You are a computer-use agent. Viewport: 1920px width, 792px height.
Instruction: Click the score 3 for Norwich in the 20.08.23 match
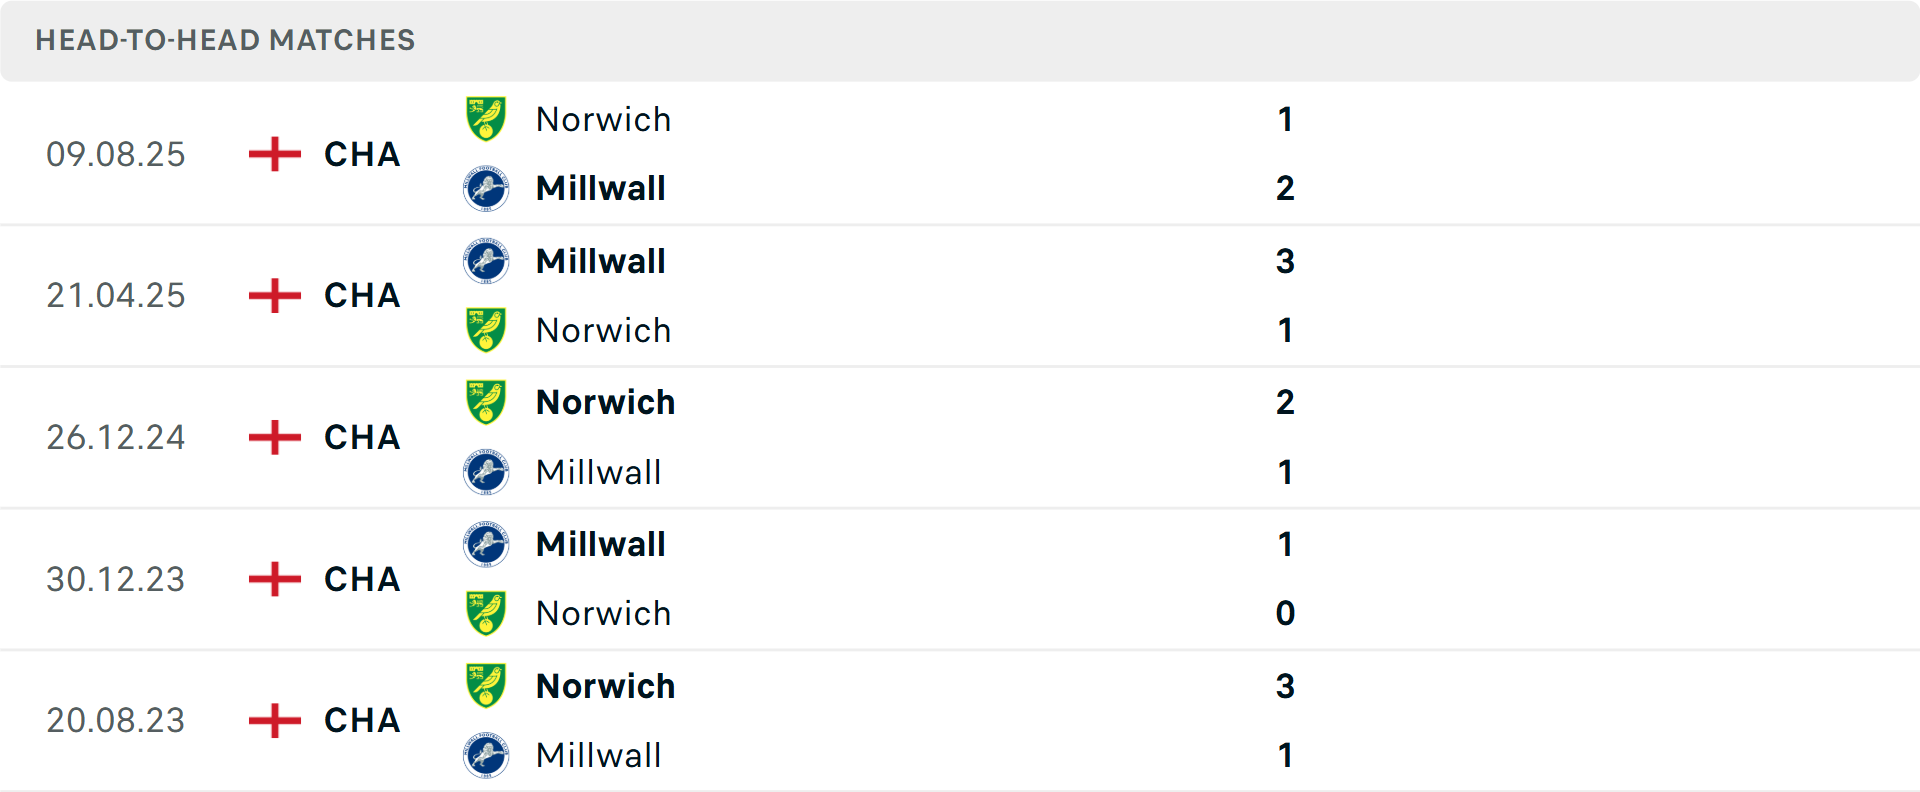coord(1286,687)
